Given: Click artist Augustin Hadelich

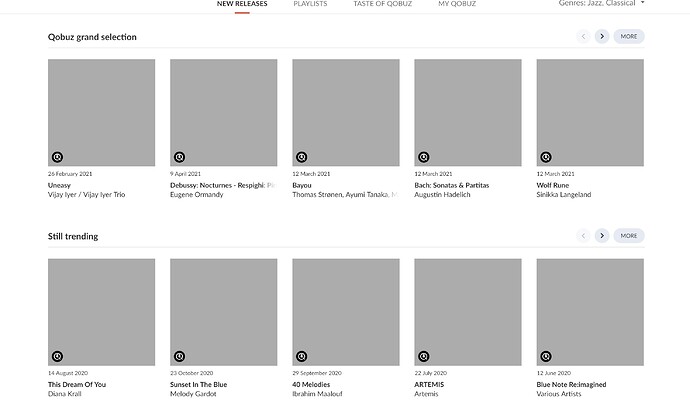Looking at the screenshot, I should (442, 194).
